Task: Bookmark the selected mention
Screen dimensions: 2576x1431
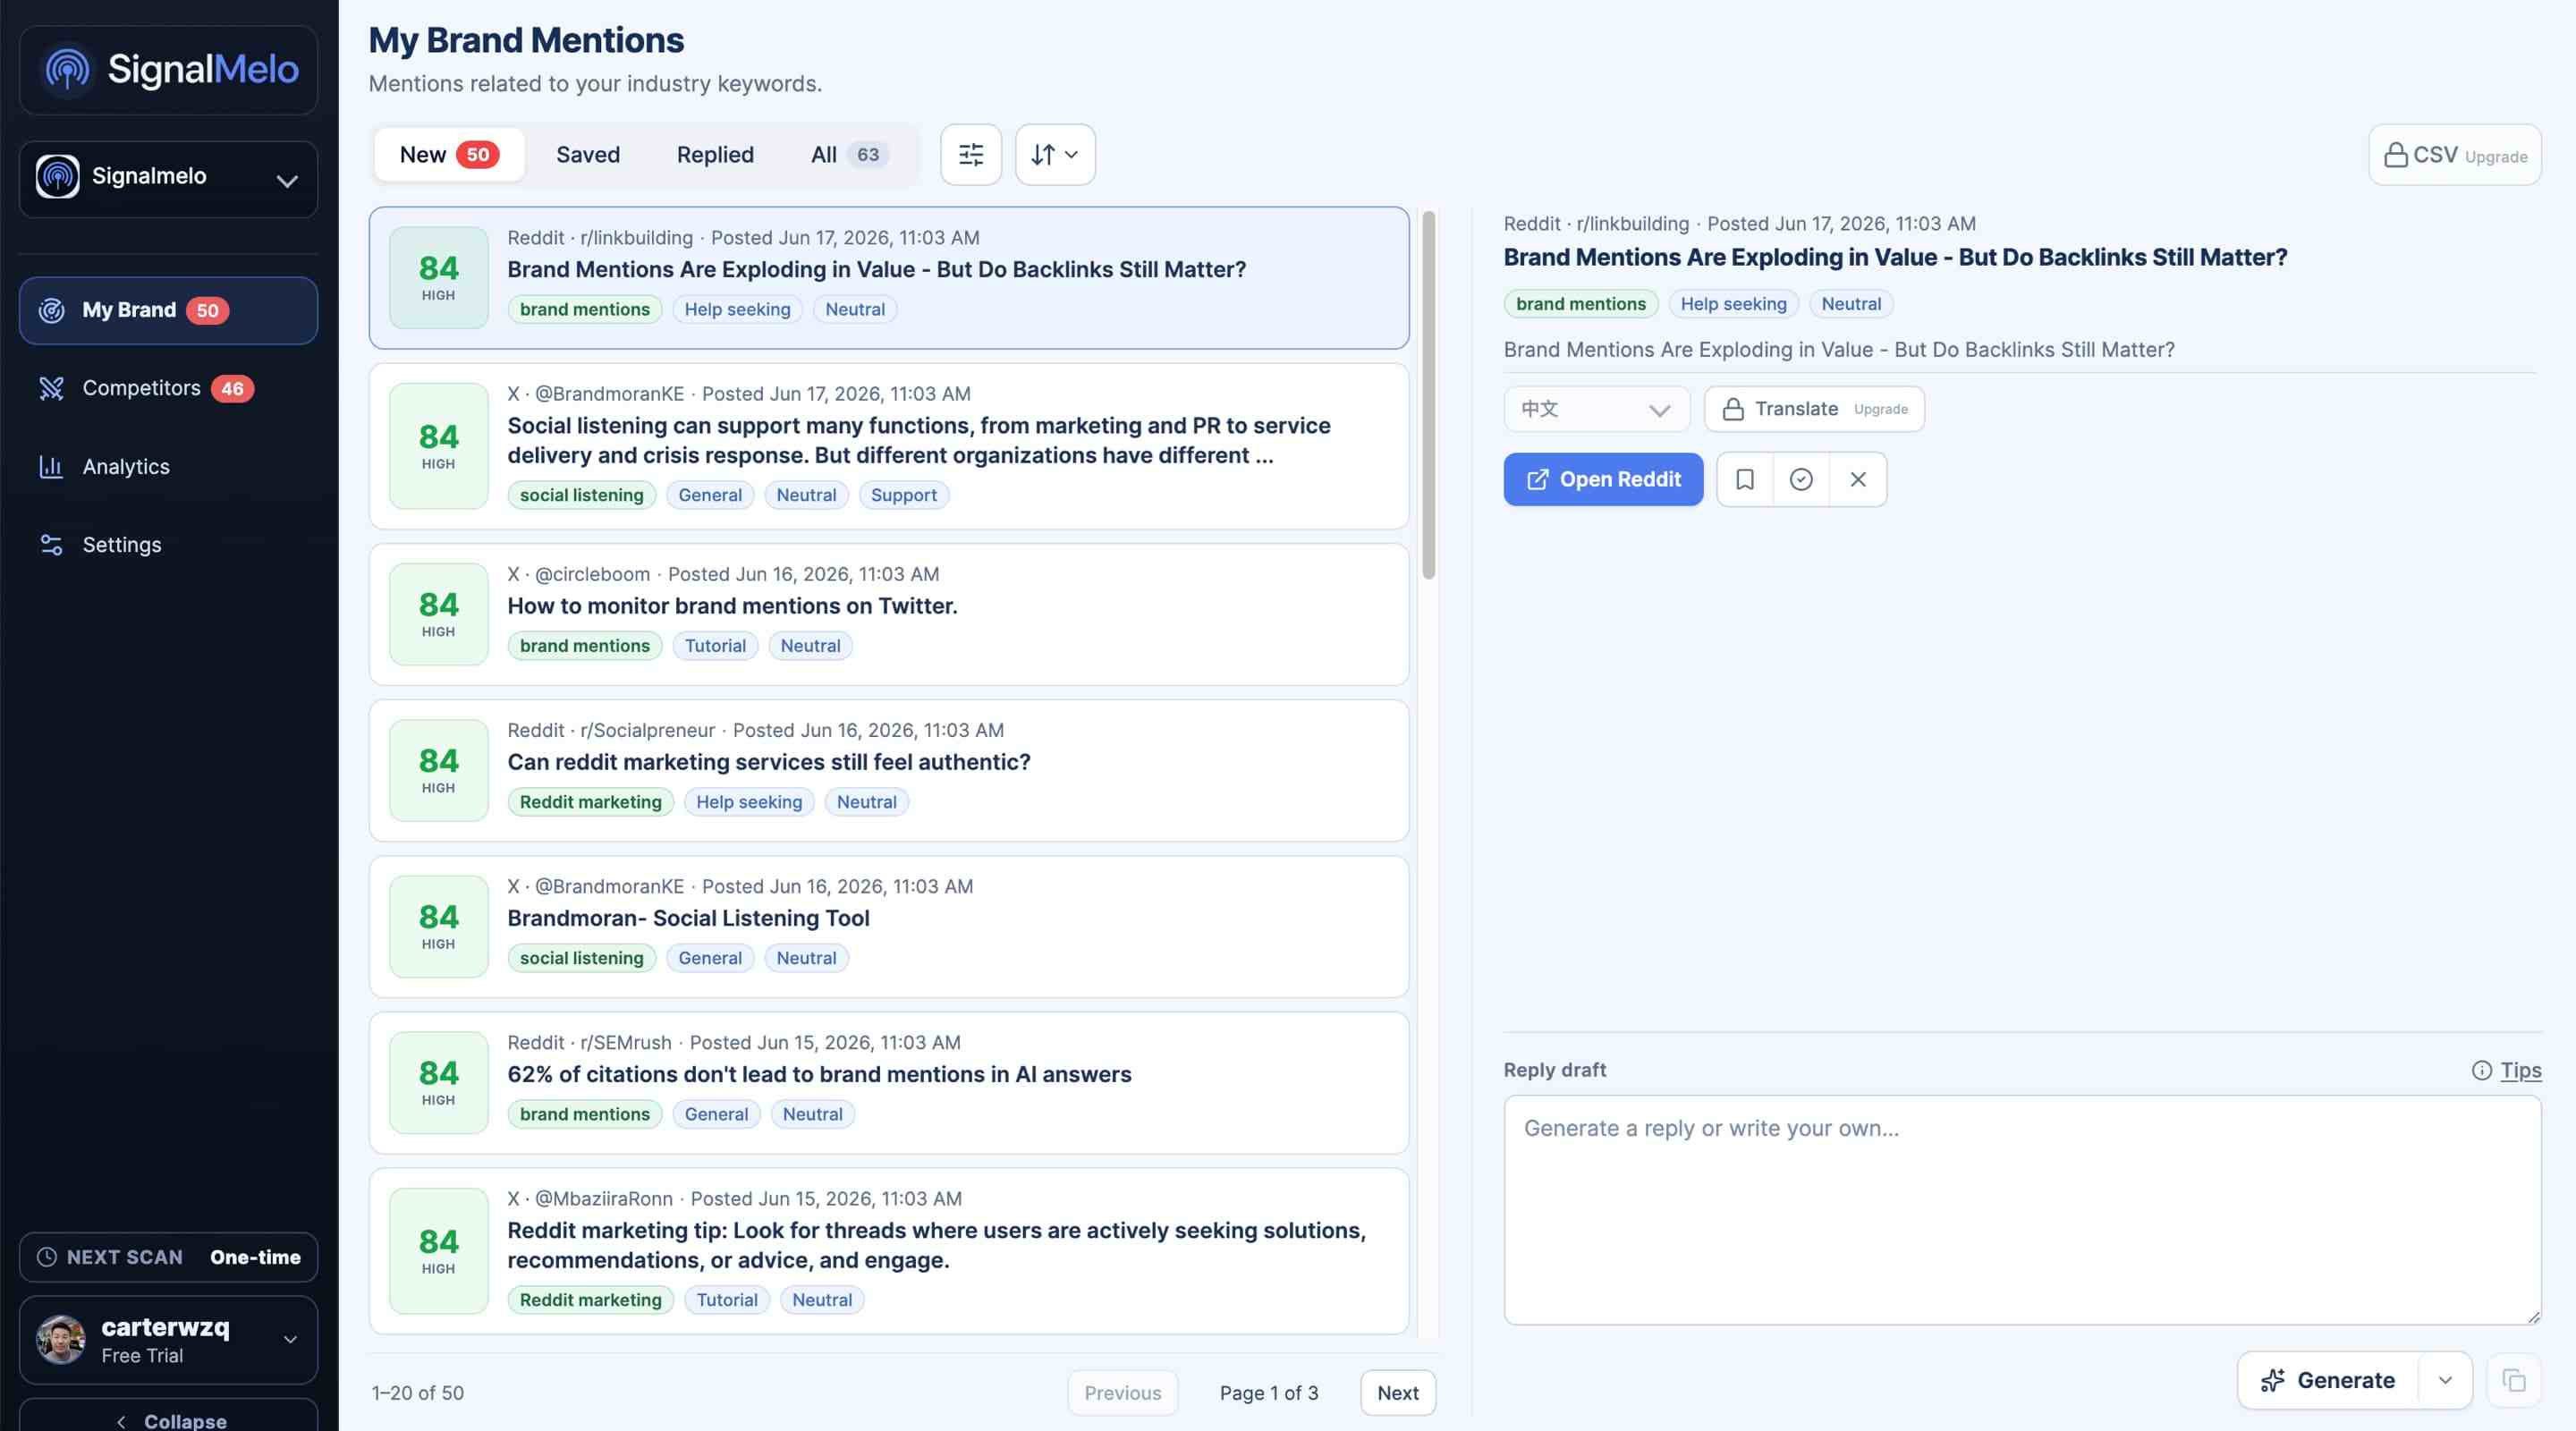Action: [1744, 480]
